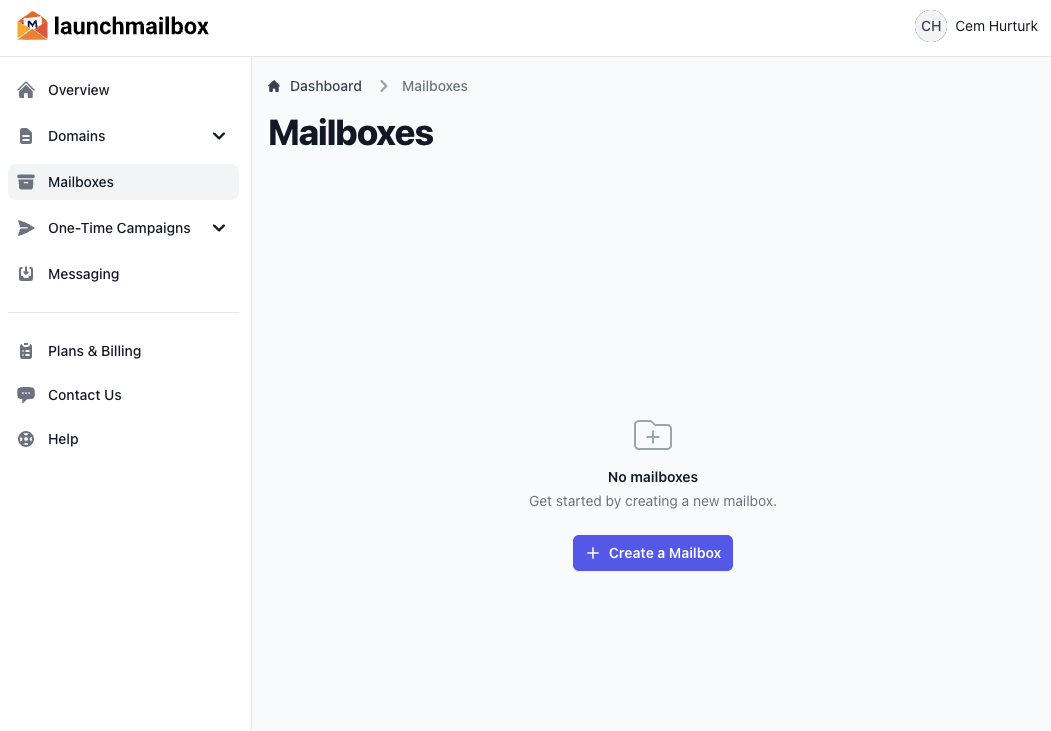Open the CH user account menu
The image size is (1051, 731).
click(x=930, y=26)
